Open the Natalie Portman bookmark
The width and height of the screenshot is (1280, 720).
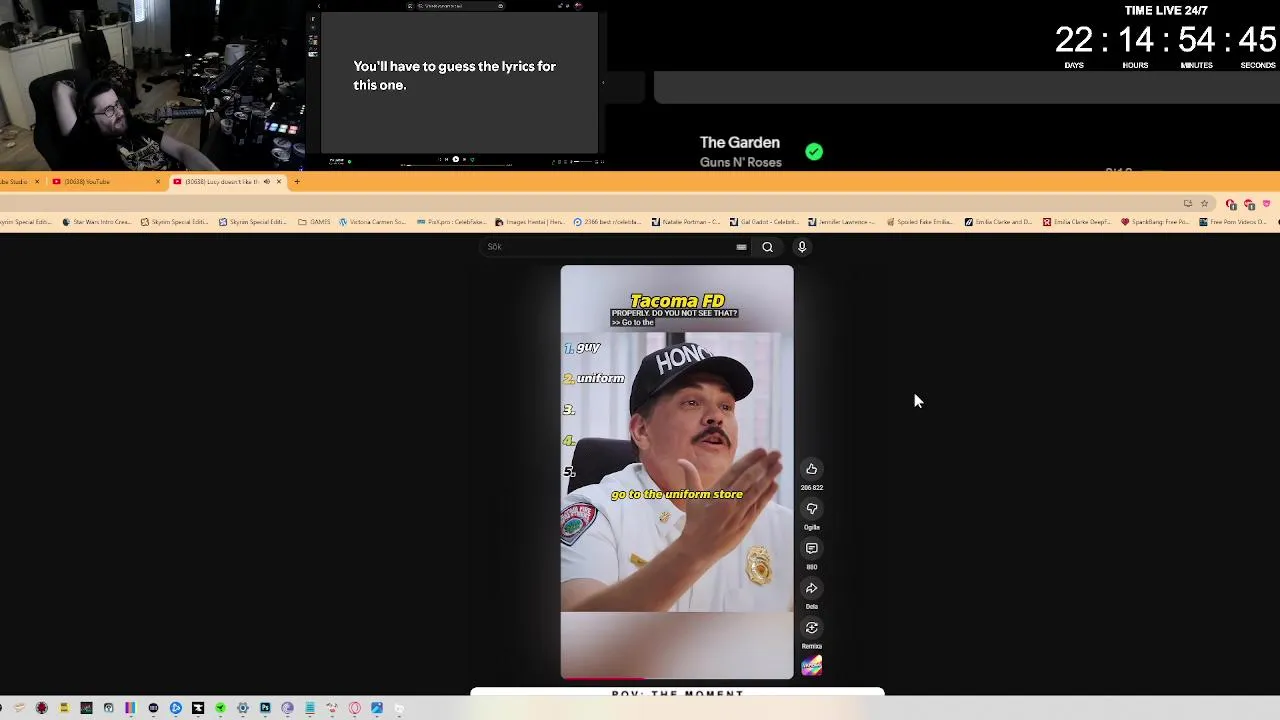(x=685, y=222)
